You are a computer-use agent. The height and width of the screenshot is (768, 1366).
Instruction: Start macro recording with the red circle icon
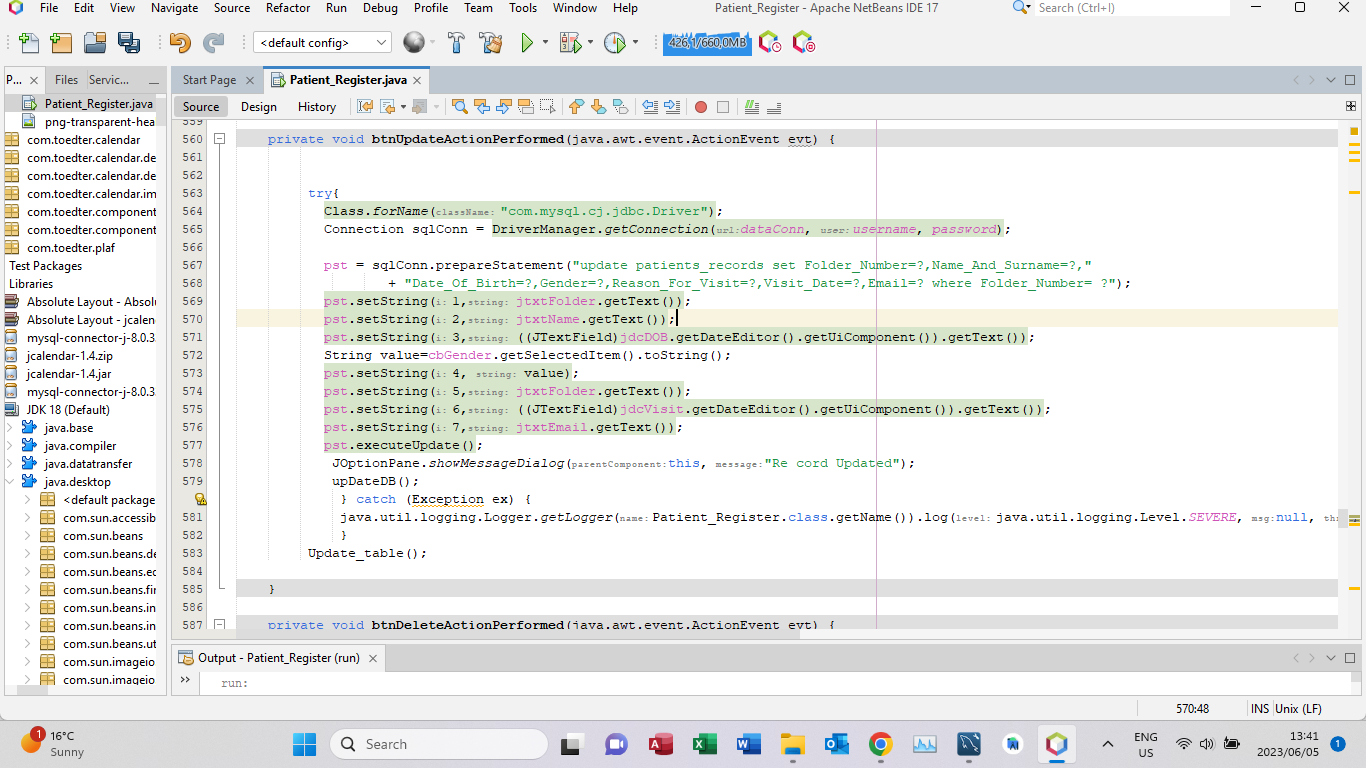pyautogui.click(x=700, y=107)
